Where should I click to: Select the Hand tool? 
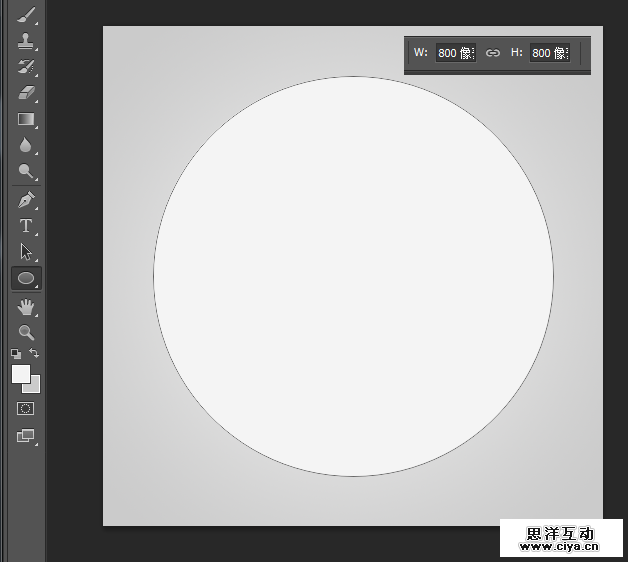click(26, 307)
